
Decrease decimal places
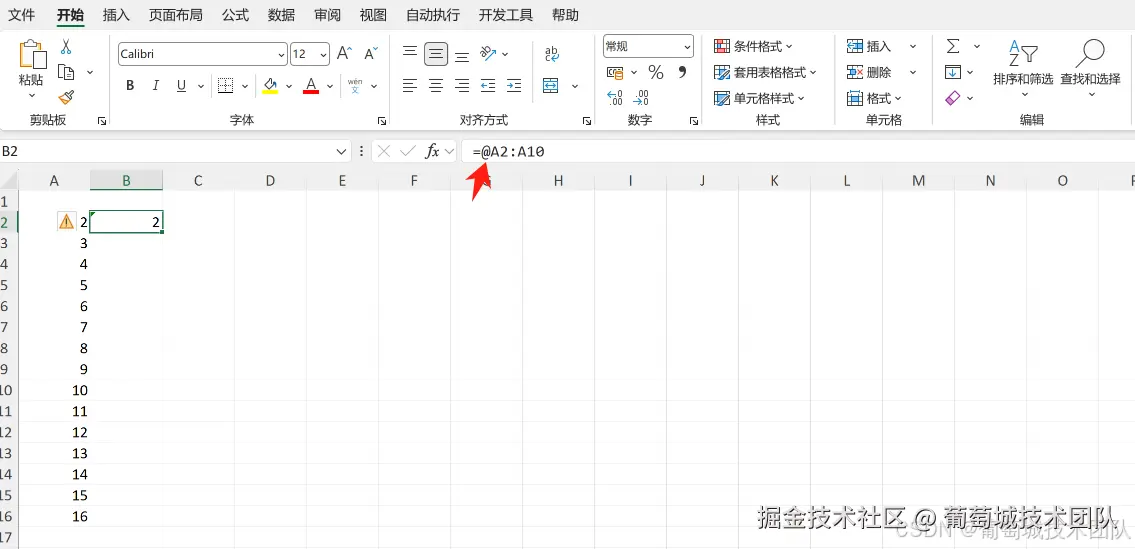(641, 98)
